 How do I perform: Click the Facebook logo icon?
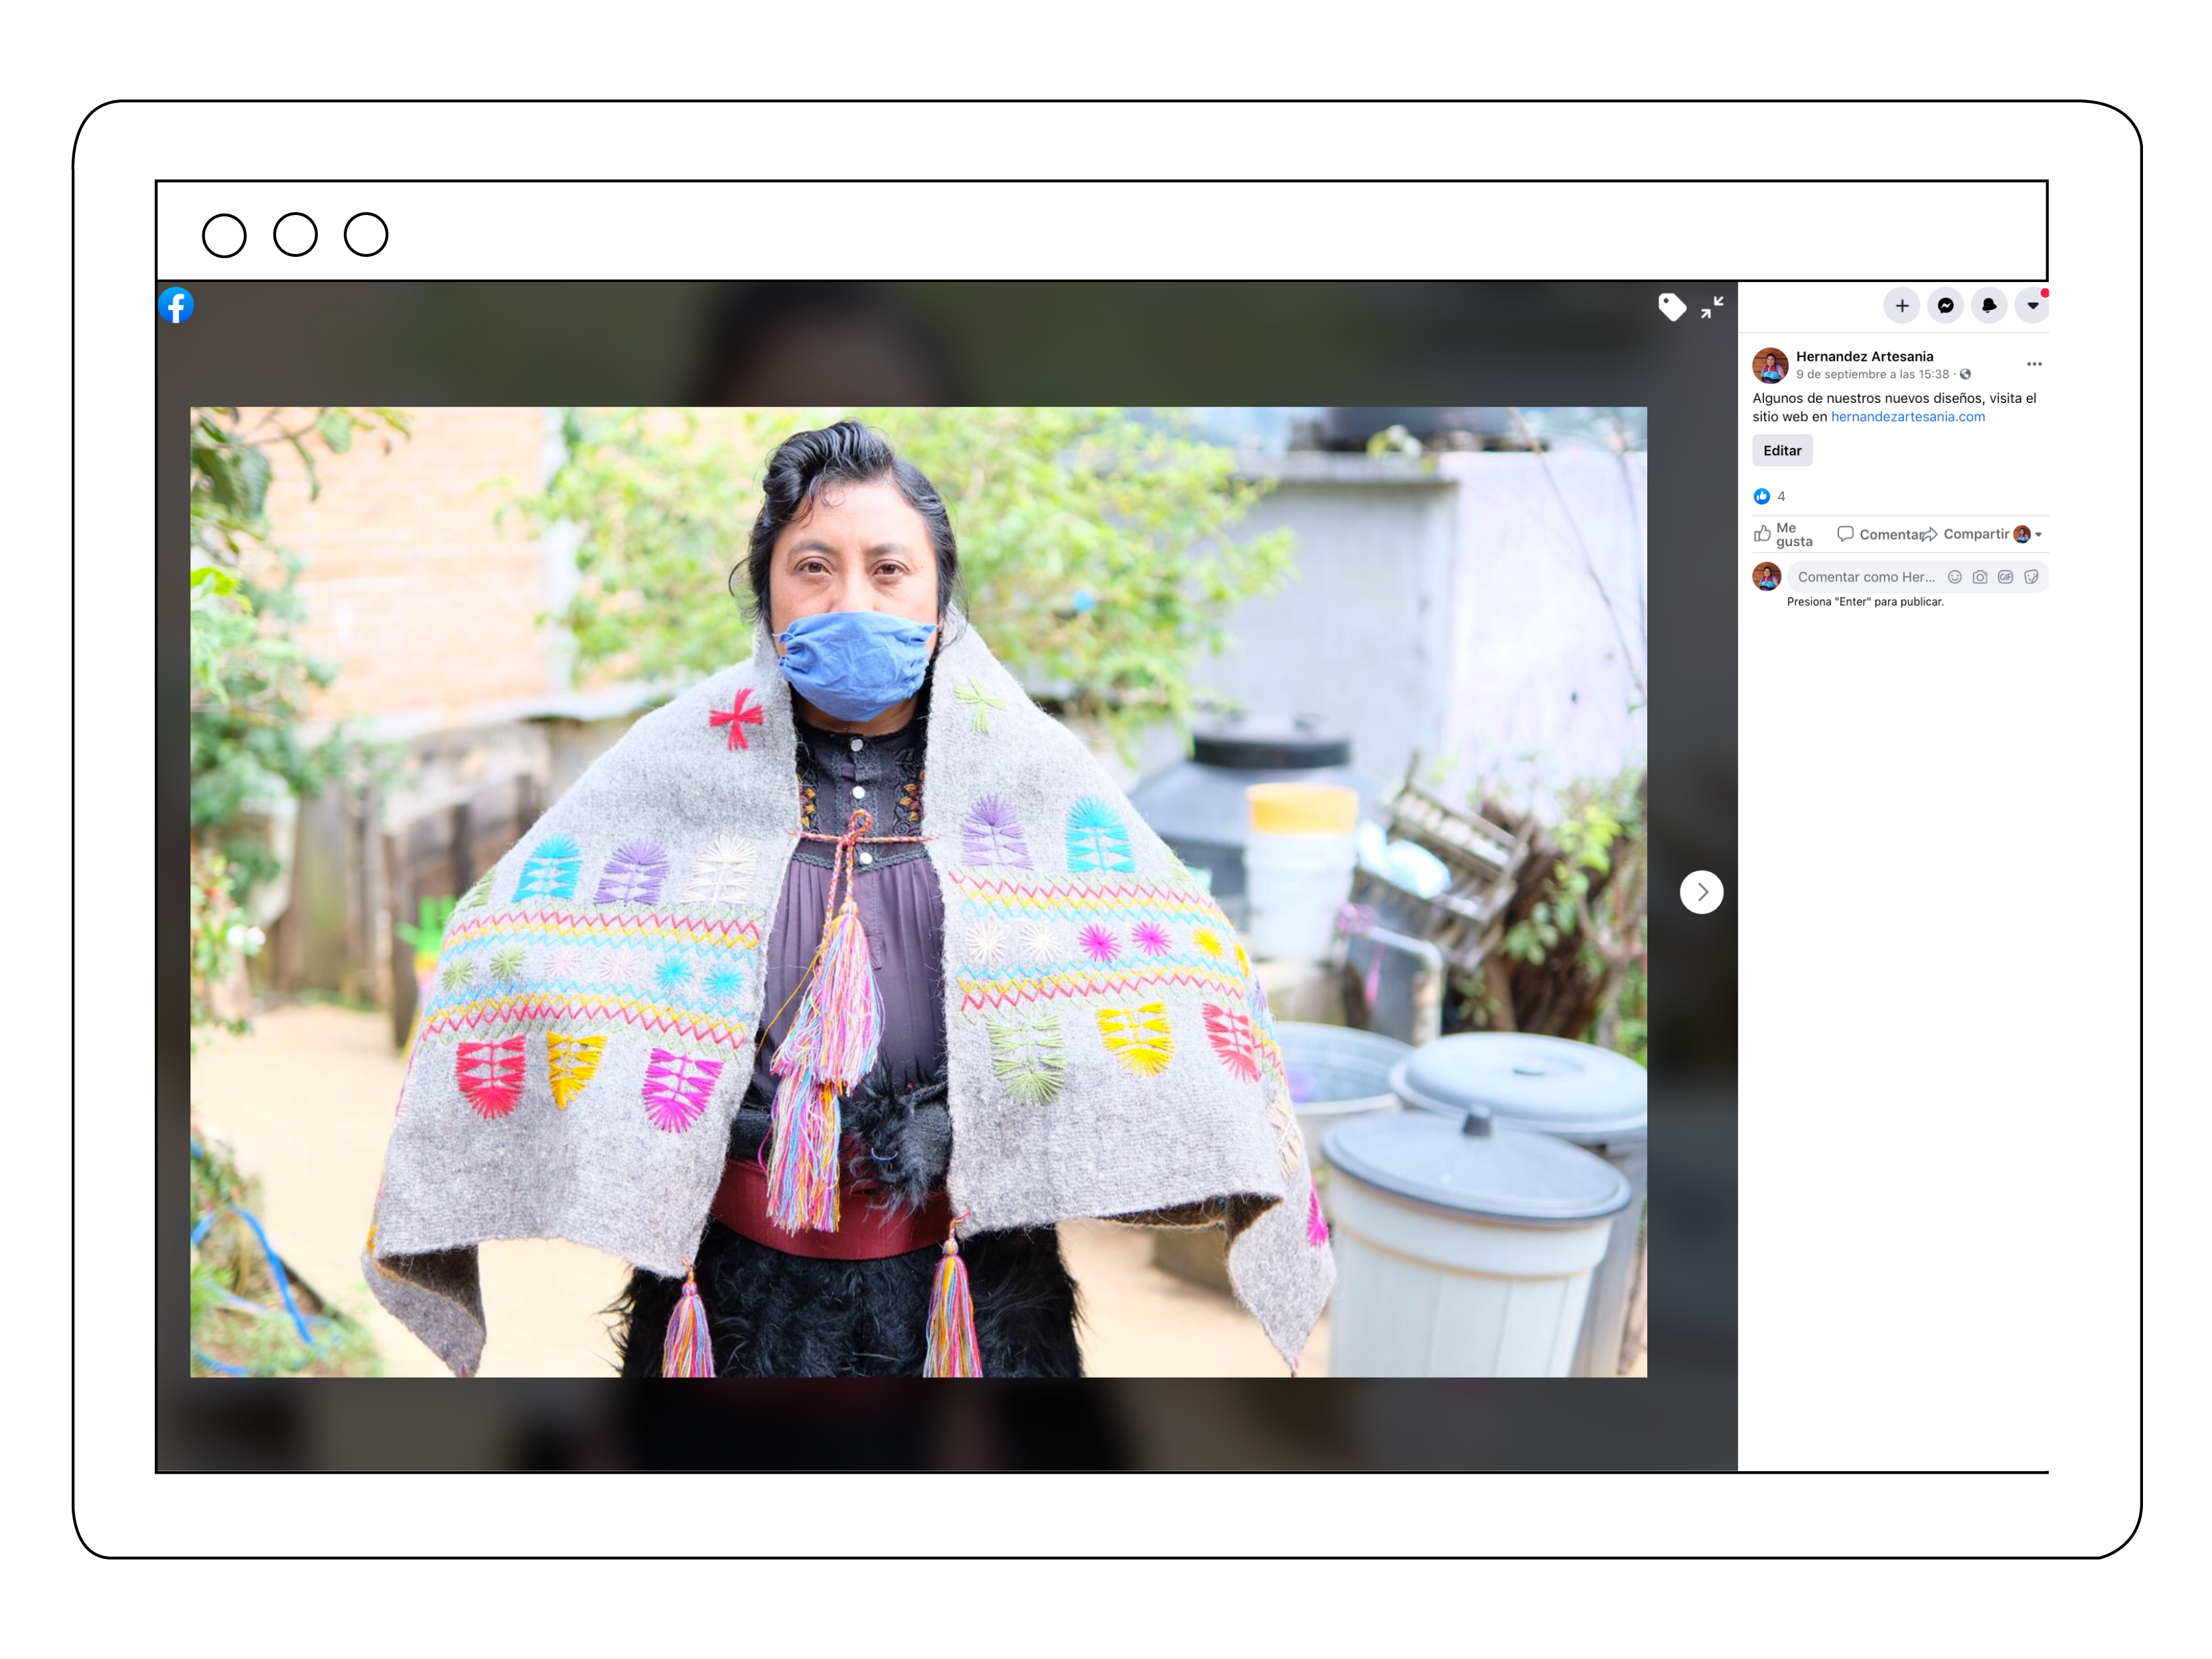pos(176,305)
